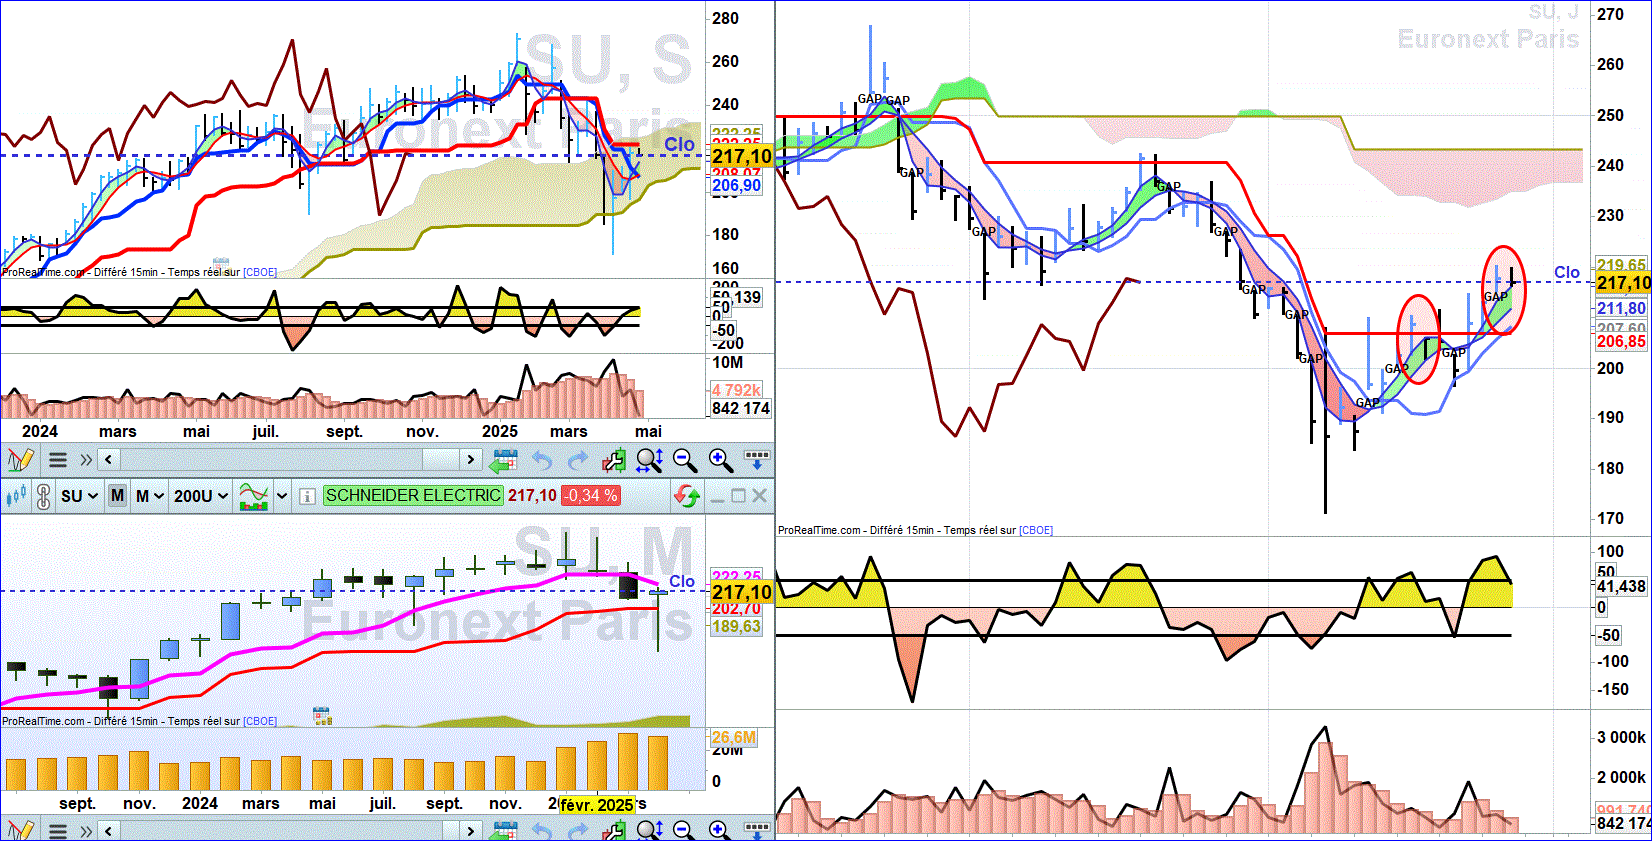Toggle the chart link chain icon
This screenshot has height=841, width=1652.
tap(43, 496)
